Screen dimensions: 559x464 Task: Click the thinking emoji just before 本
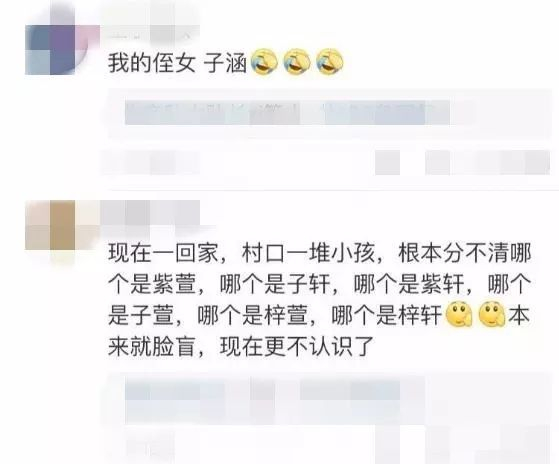coord(492,315)
